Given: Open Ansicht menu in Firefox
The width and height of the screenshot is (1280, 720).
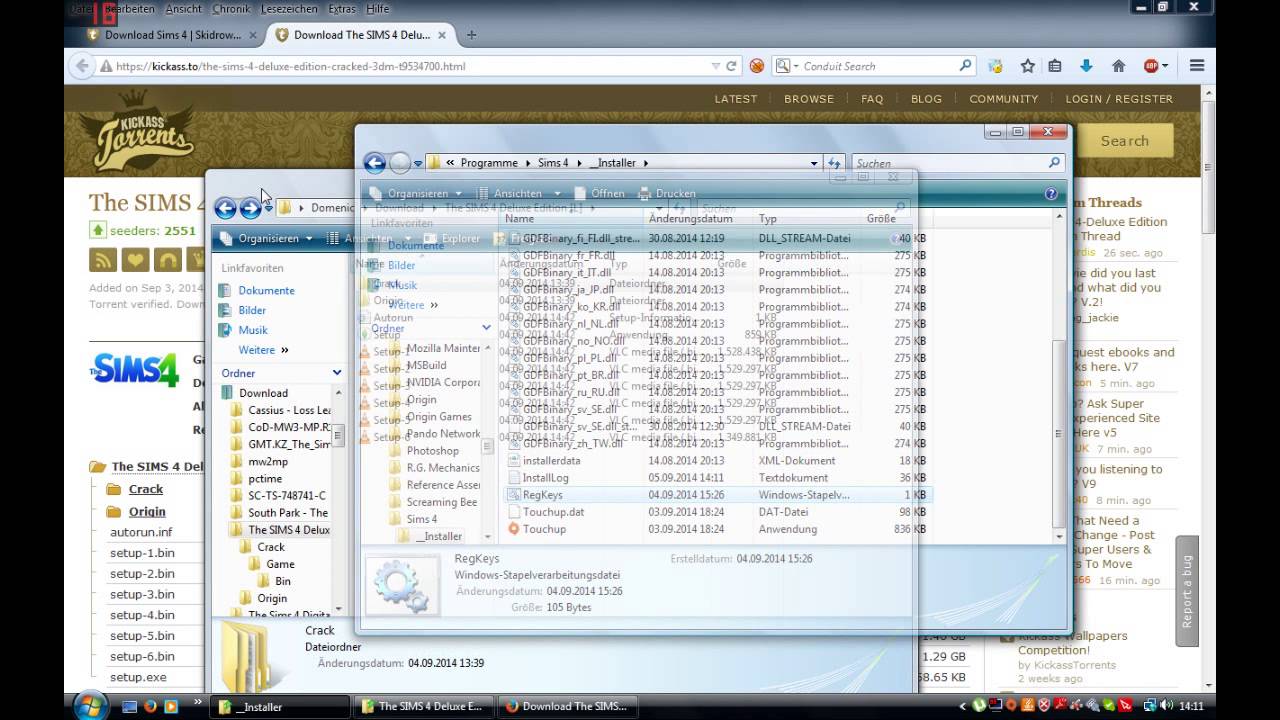Looking at the screenshot, I should tap(183, 8).
